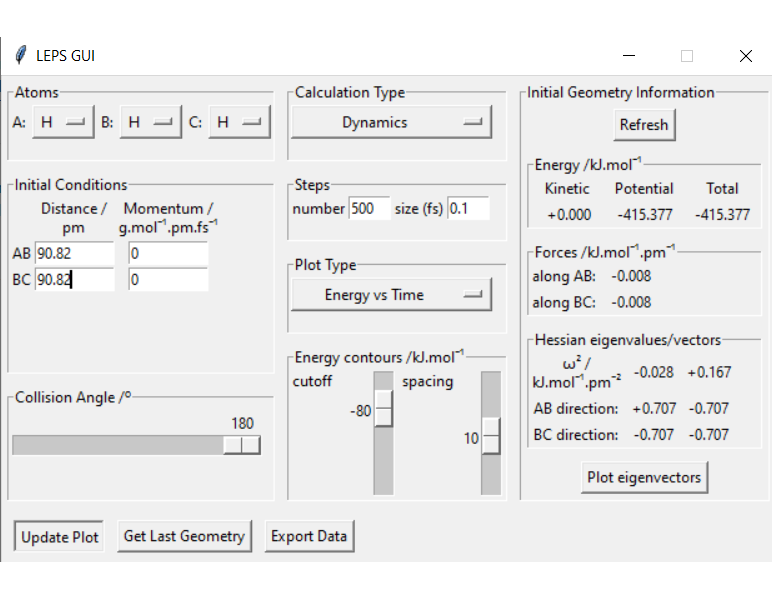Click the AB momentum input field
The image size is (772, 599).
click(x=168, y=254)
